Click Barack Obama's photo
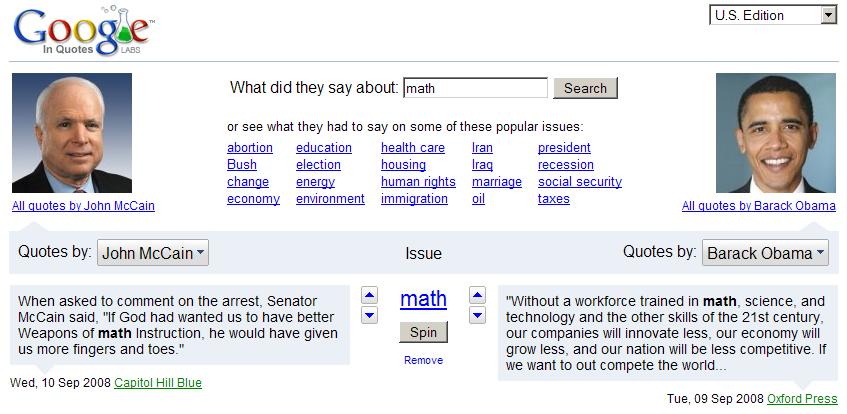 point(775,133)
